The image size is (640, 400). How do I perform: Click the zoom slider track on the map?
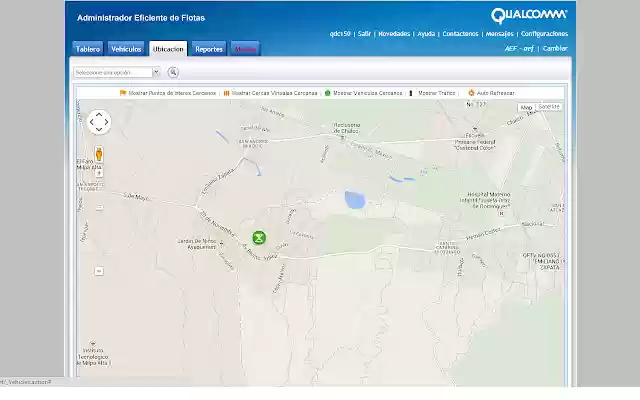coord(99,222)
